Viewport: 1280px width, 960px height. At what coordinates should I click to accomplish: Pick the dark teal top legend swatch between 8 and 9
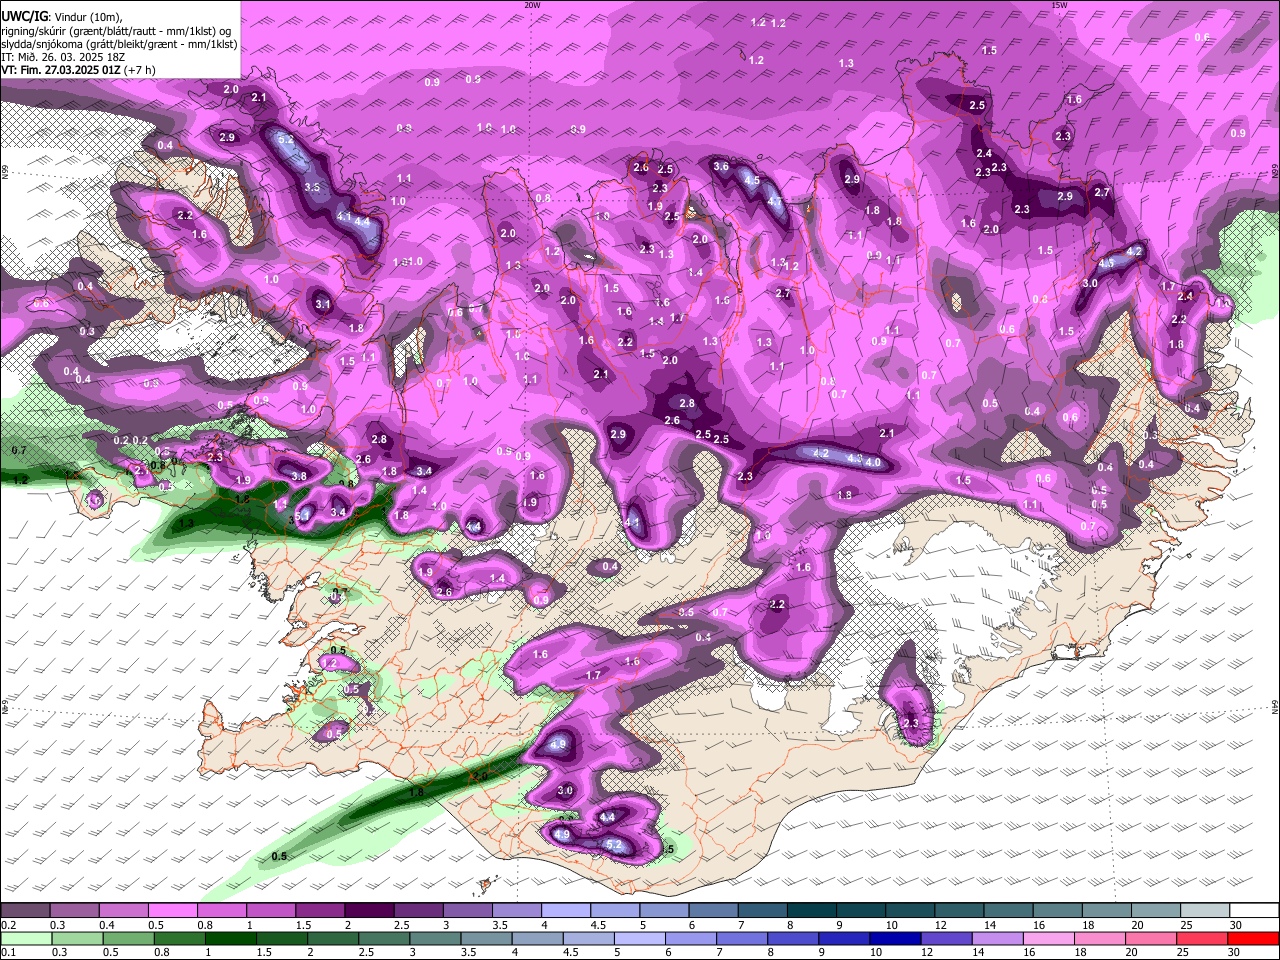(812, 910)
